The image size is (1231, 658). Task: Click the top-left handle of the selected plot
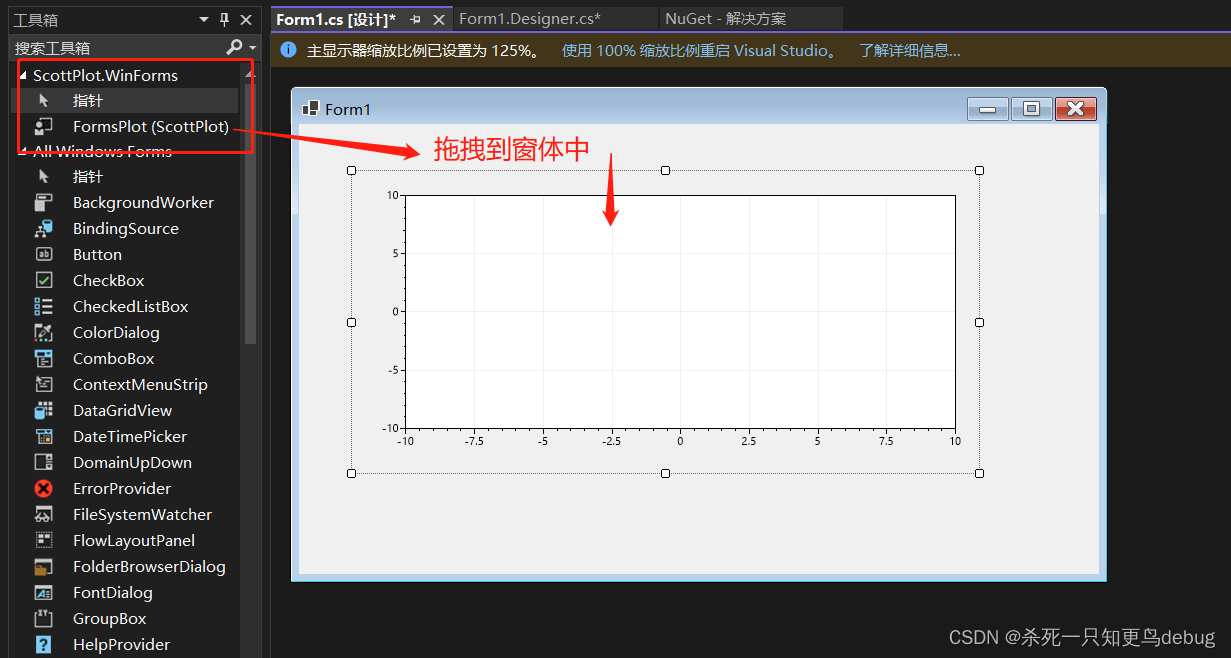coord(351,170)
